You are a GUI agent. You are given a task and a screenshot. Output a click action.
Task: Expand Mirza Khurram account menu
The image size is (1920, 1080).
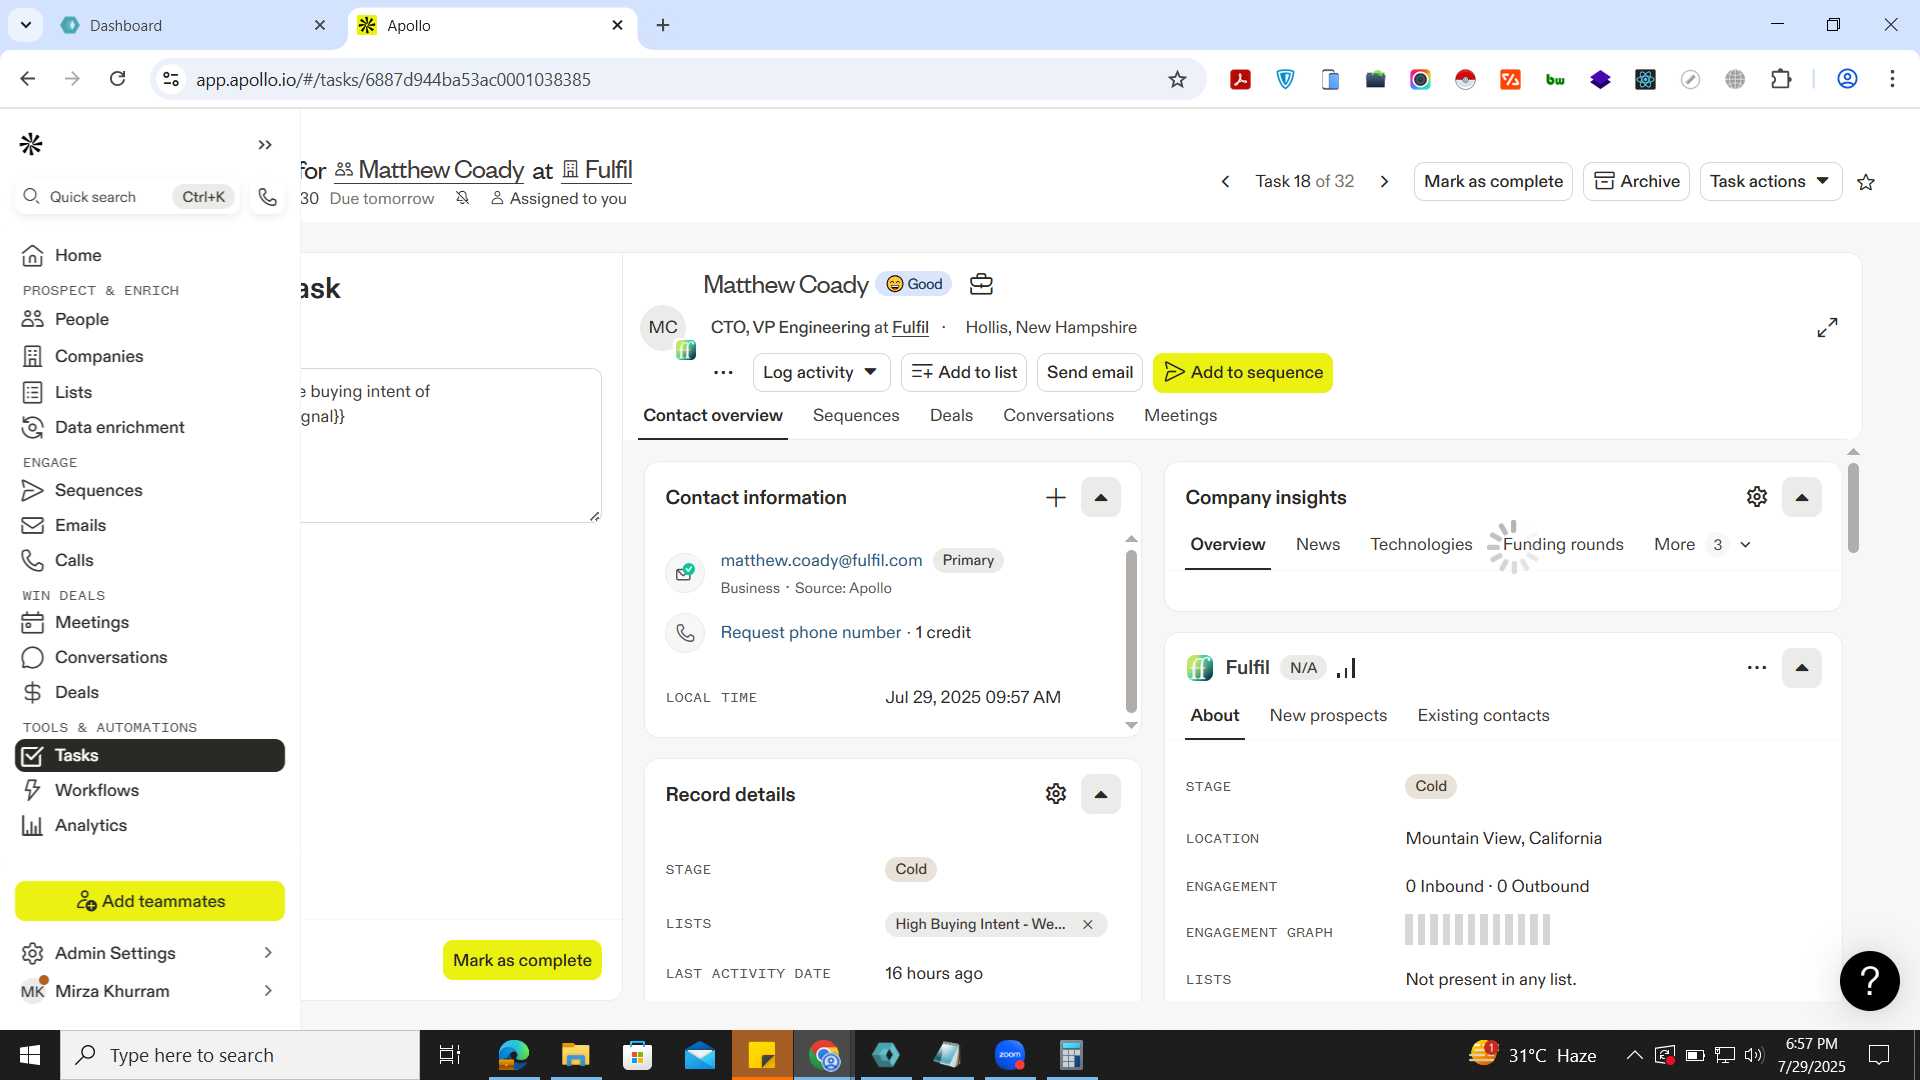(268, 991)
